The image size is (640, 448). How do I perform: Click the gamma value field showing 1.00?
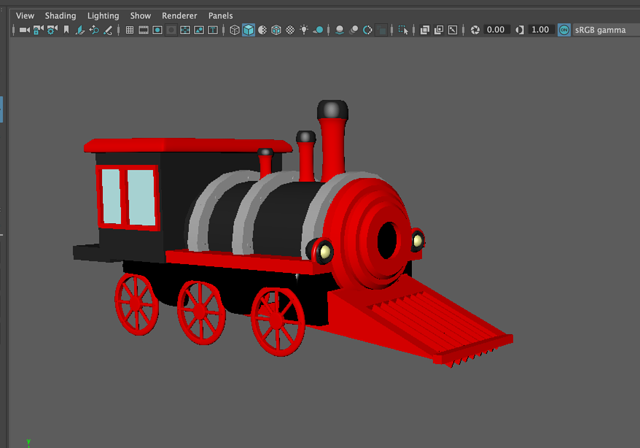point(540,30)
